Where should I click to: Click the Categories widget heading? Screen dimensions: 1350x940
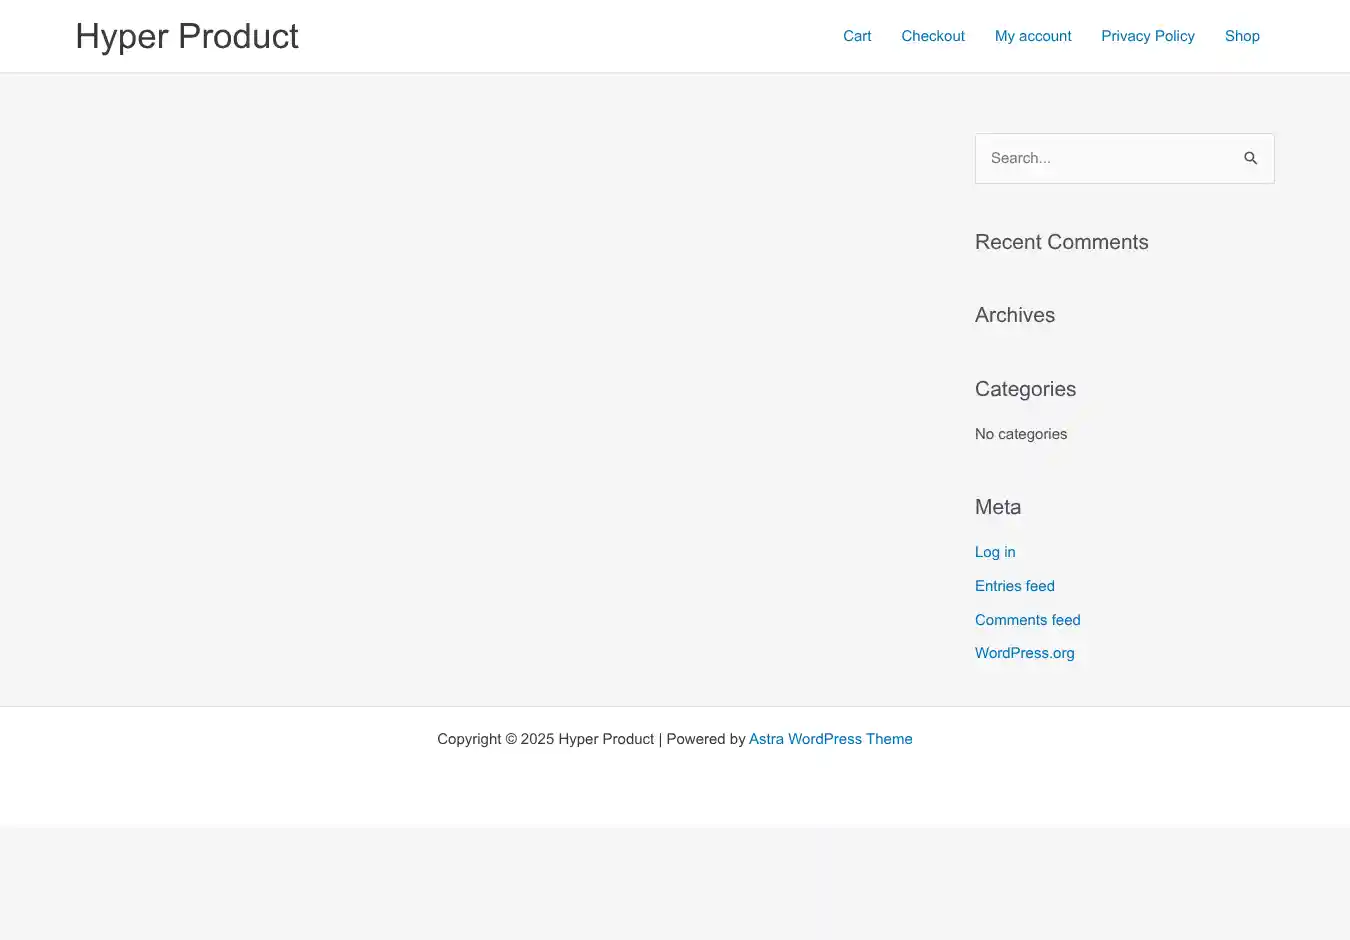pyautogui.click(x=1025, y=389)
